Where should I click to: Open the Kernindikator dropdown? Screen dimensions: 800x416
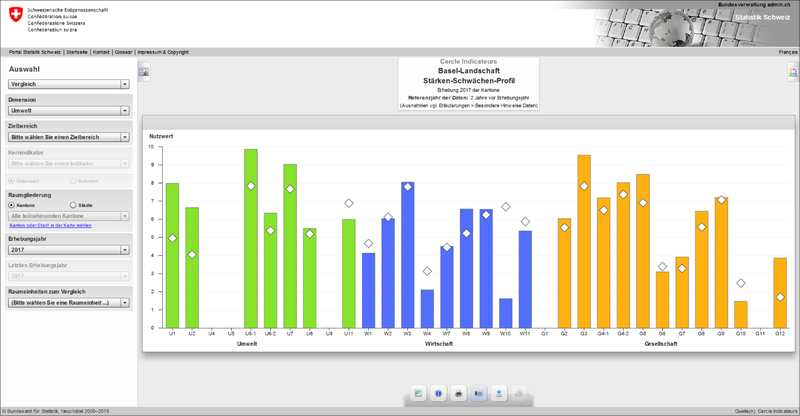click(x=69, y=164)
